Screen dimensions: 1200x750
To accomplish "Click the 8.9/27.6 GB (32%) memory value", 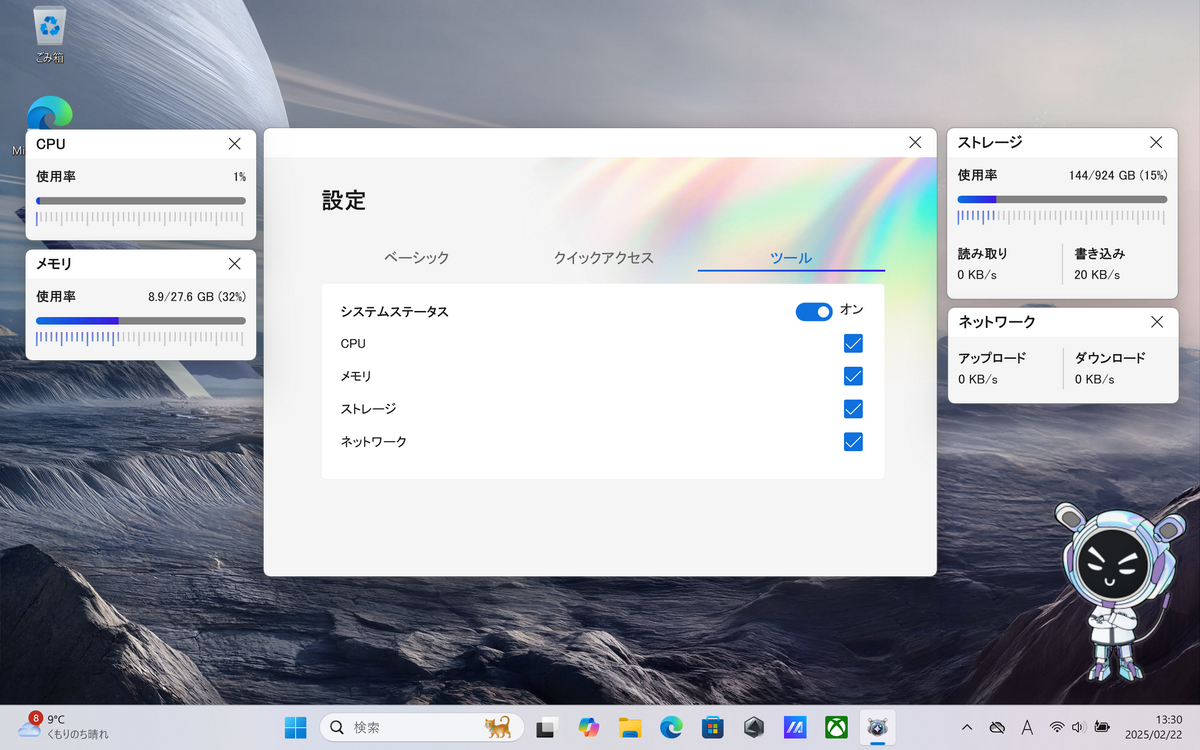I will click(197, 297).
